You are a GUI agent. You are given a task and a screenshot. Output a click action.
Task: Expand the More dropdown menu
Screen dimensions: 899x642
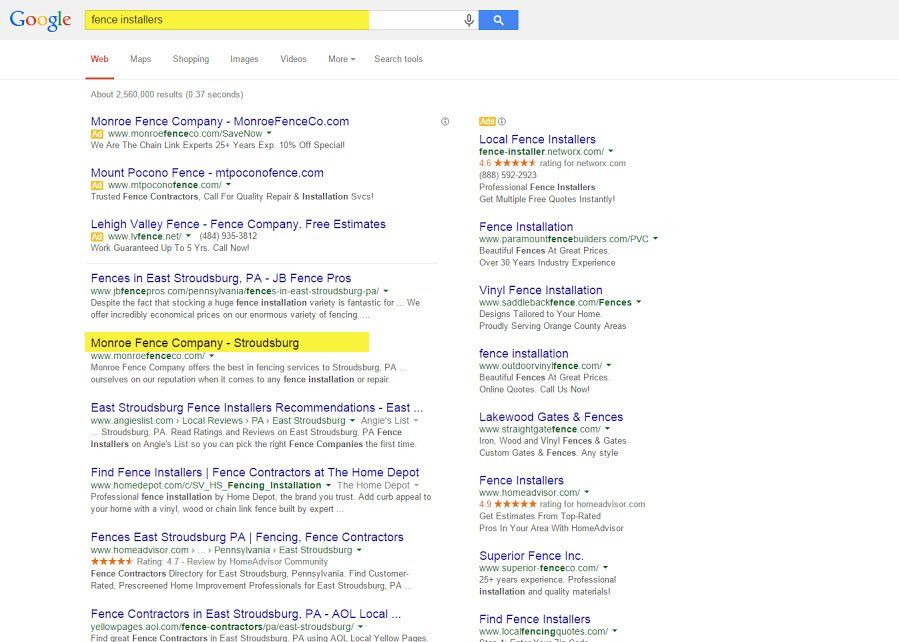tap(342, 59)
